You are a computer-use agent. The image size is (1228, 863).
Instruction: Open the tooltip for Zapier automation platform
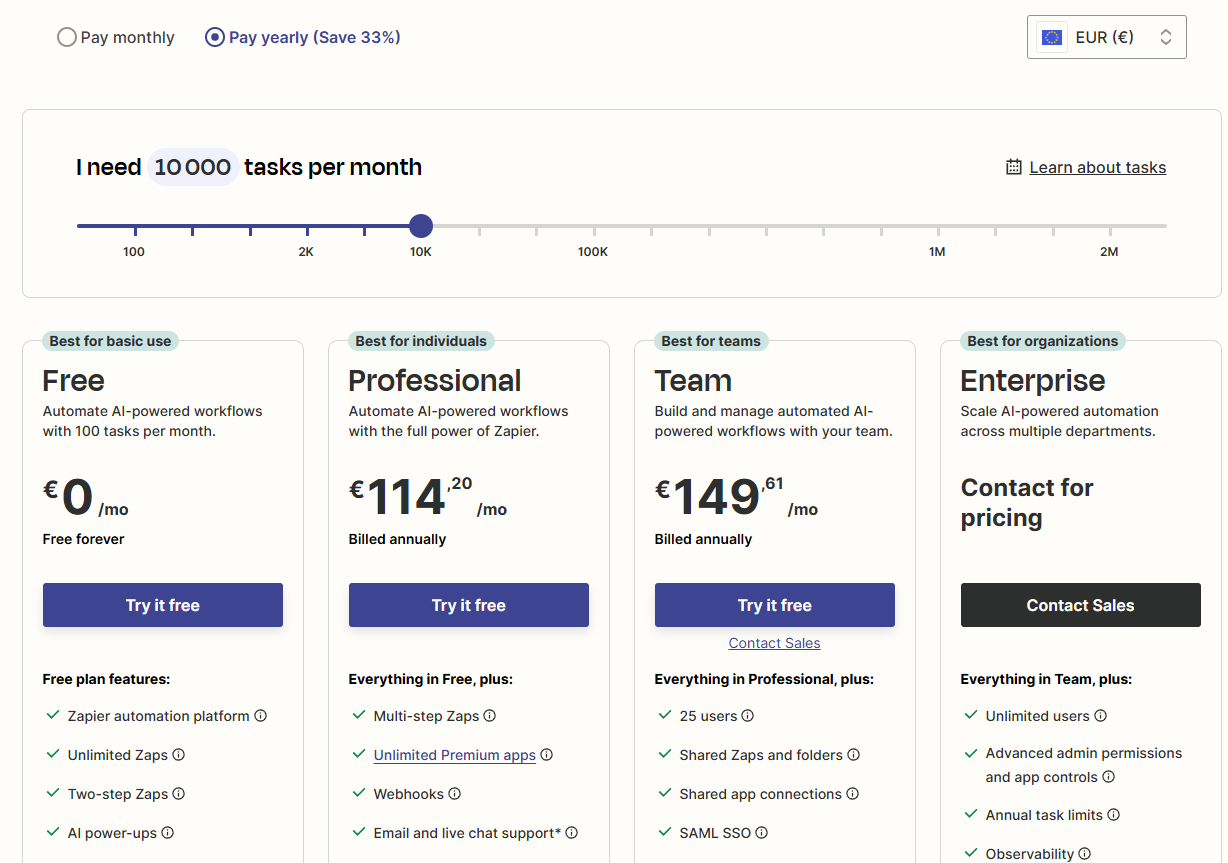tap(261, 715)
